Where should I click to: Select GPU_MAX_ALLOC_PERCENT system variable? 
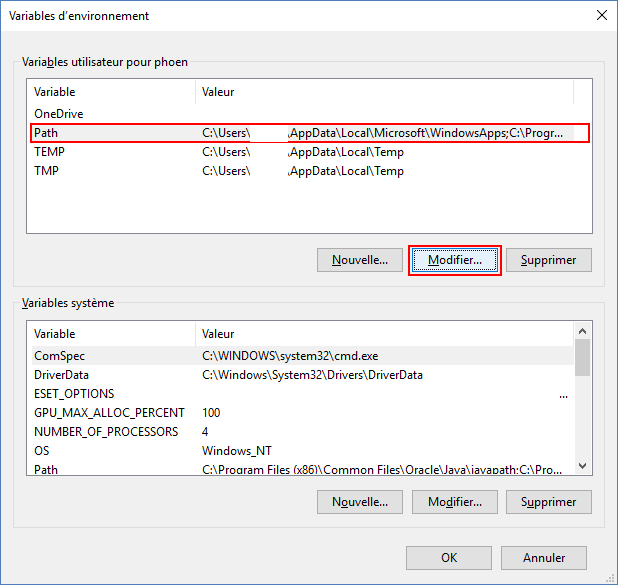coord(109,413)
